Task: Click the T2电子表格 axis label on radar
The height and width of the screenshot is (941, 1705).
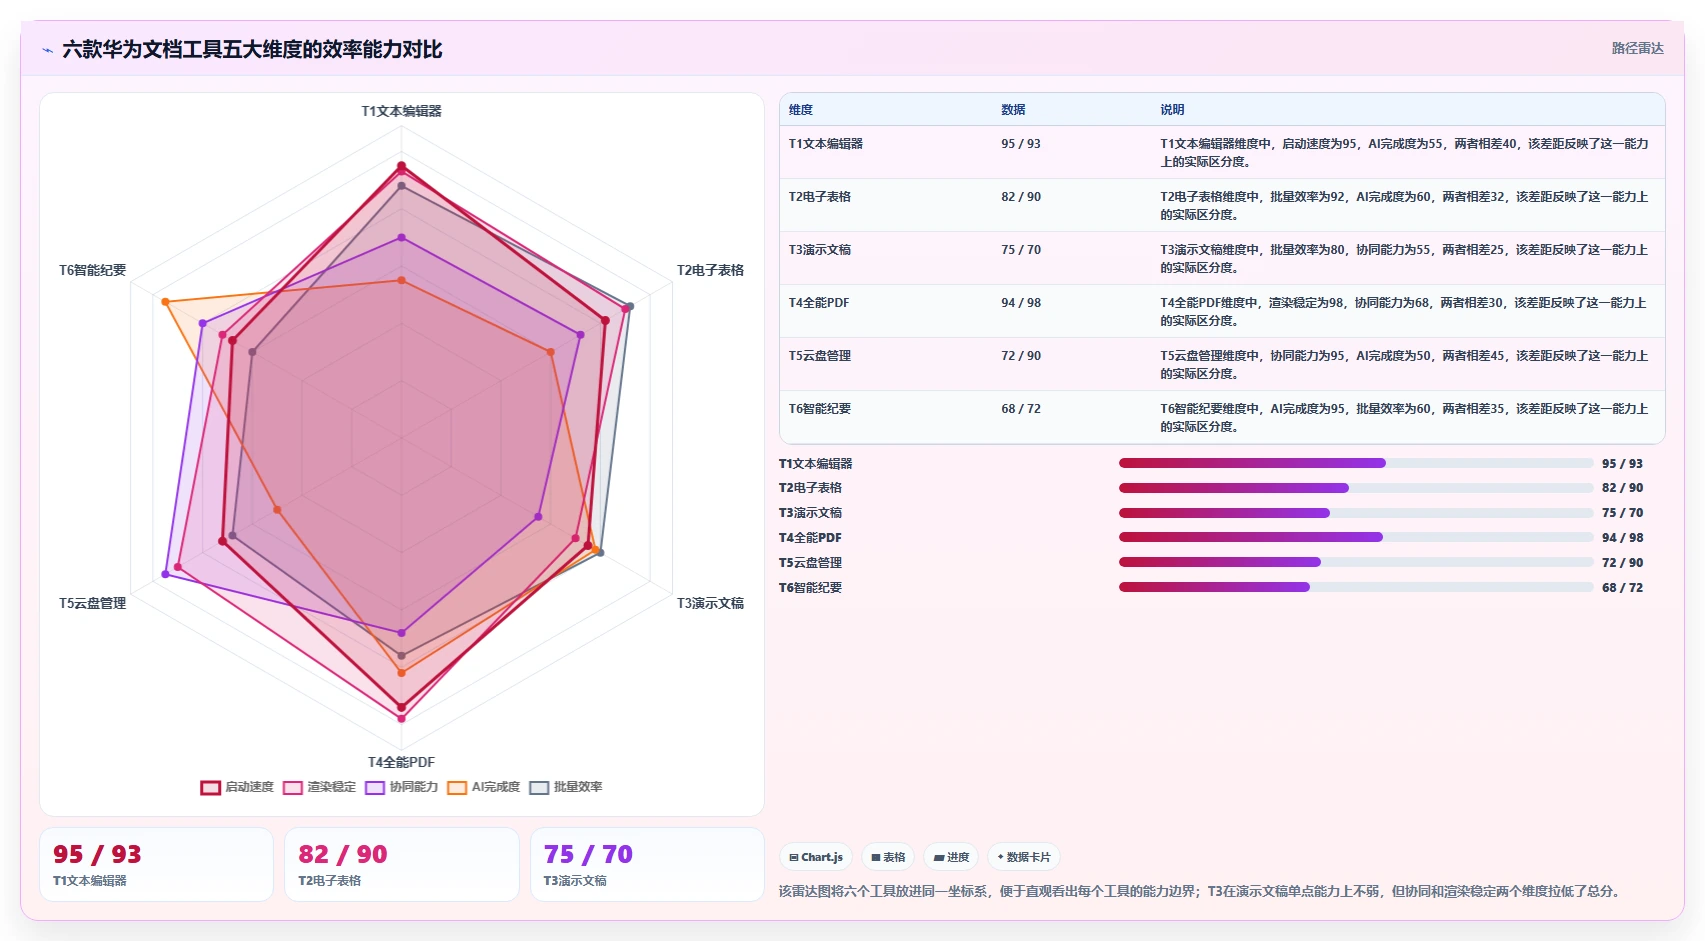Action: coord(710,270)
